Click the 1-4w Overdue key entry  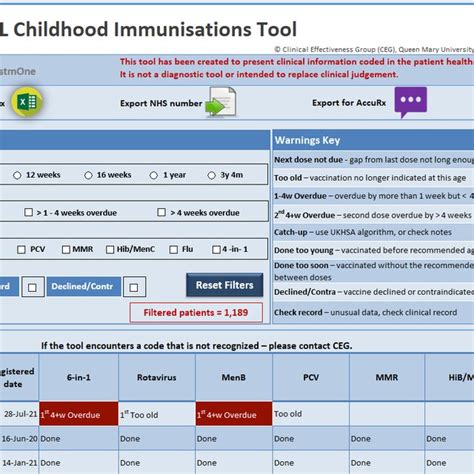[373, 196]
